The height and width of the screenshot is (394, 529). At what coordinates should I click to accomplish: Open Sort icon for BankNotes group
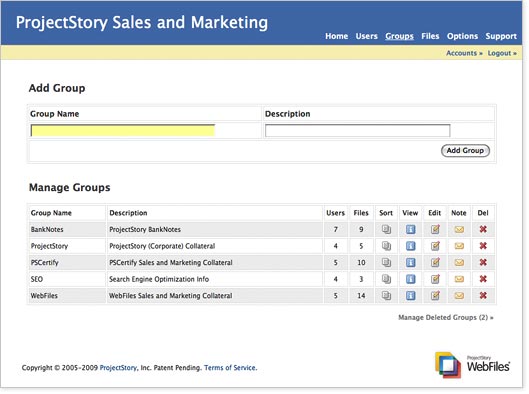[x=386, y=229]
